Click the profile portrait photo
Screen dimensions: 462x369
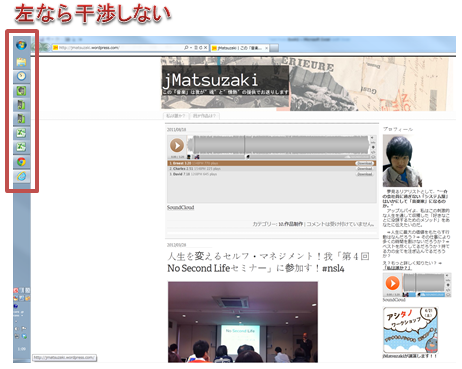click(402, 161)
